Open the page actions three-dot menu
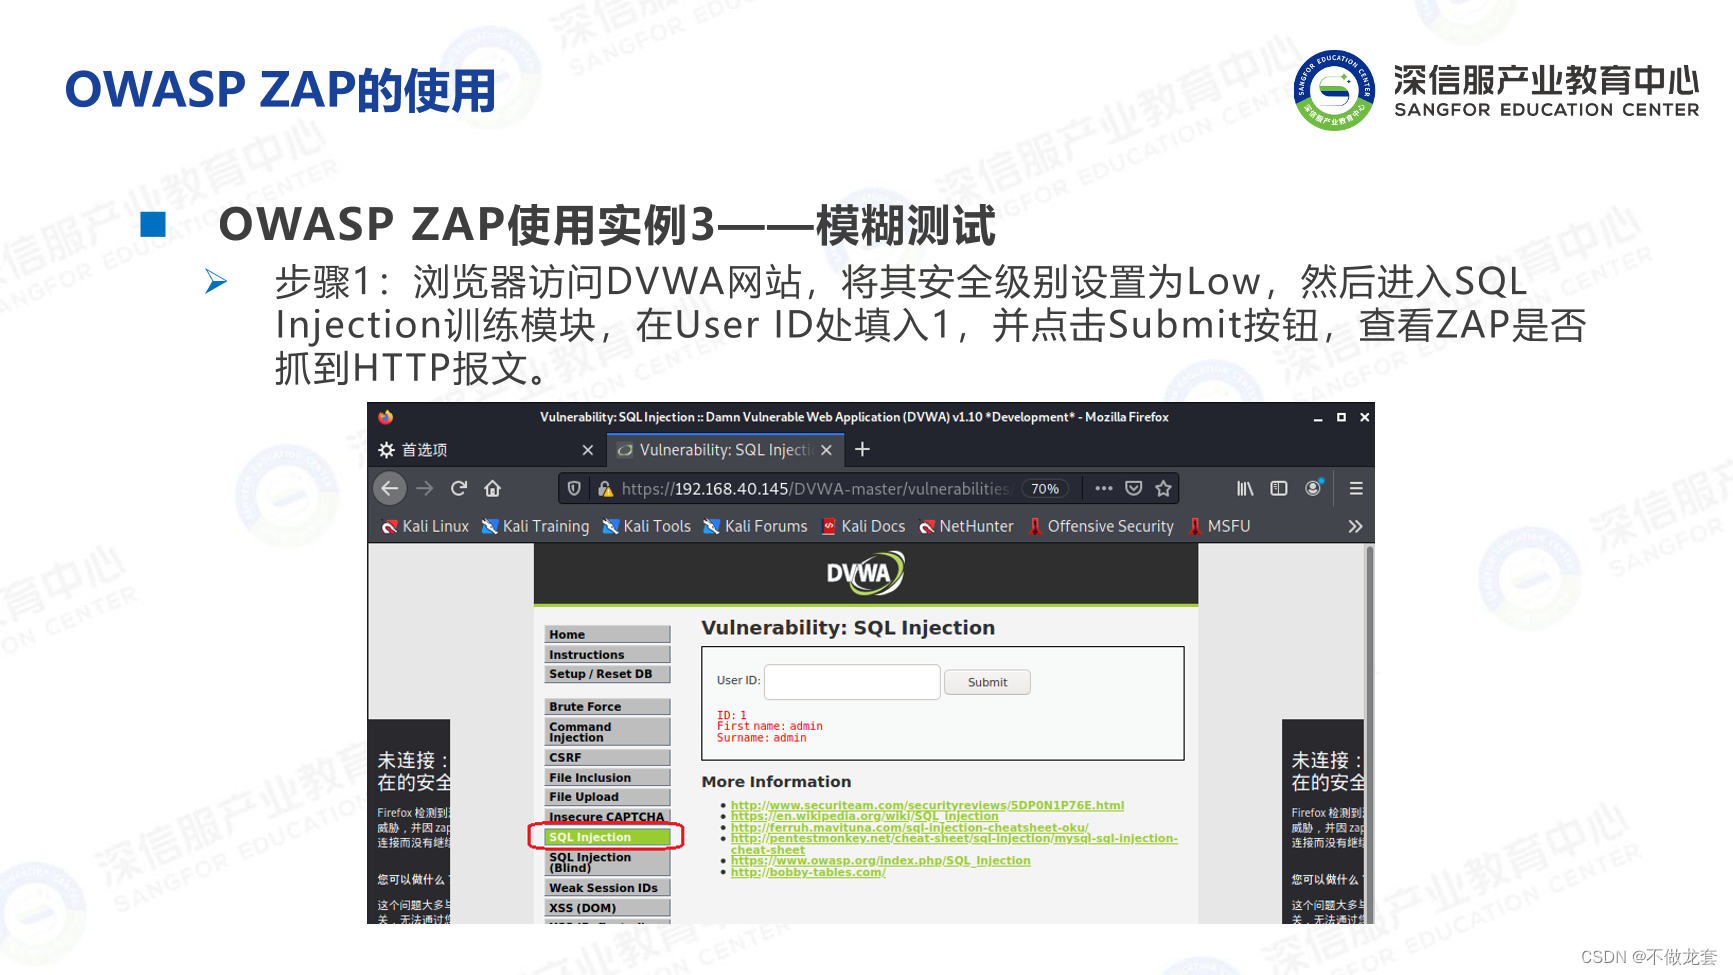Screen dimensions: 1733x975 (x=1103, y=488)
